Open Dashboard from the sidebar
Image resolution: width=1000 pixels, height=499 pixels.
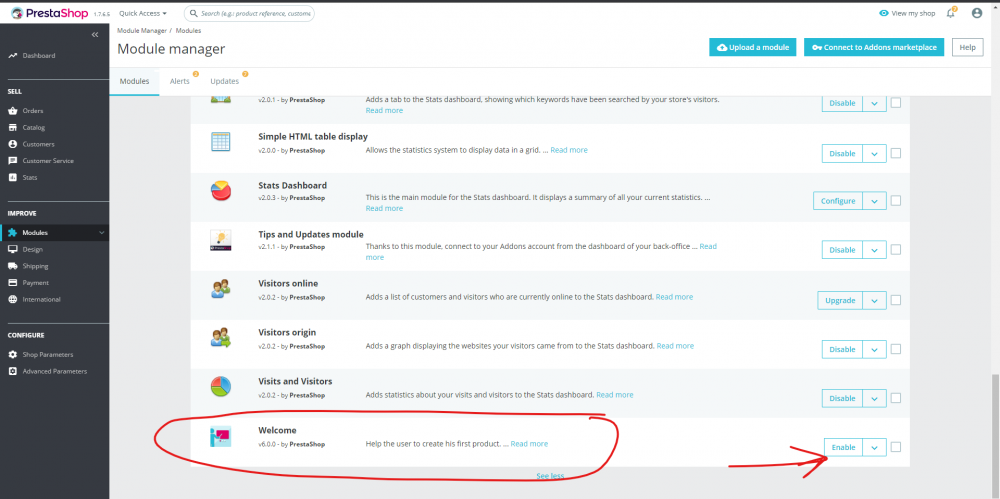coord(39,56)
